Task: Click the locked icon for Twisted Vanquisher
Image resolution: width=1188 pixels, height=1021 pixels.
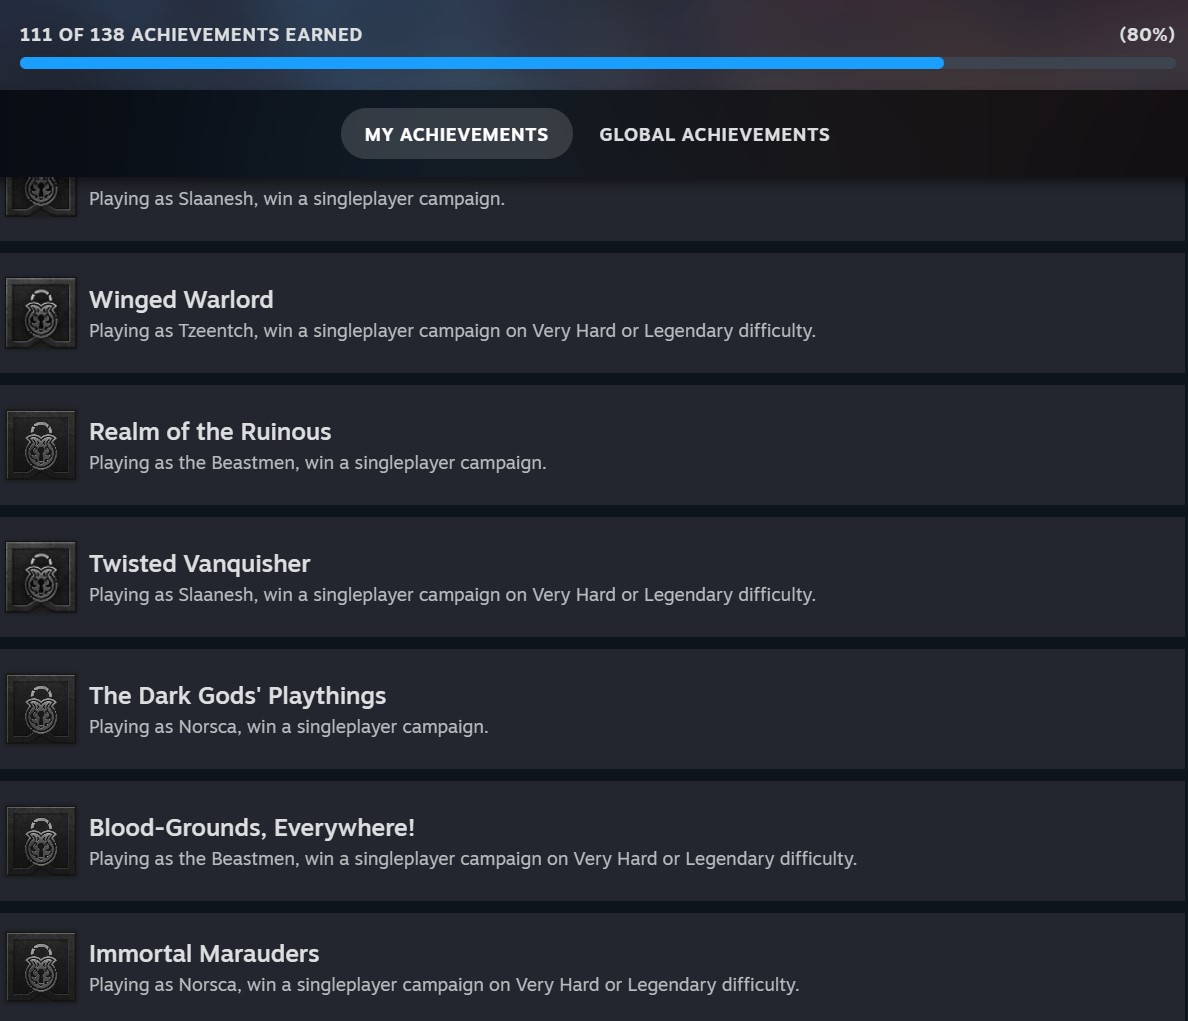Action: pos(41,576)
